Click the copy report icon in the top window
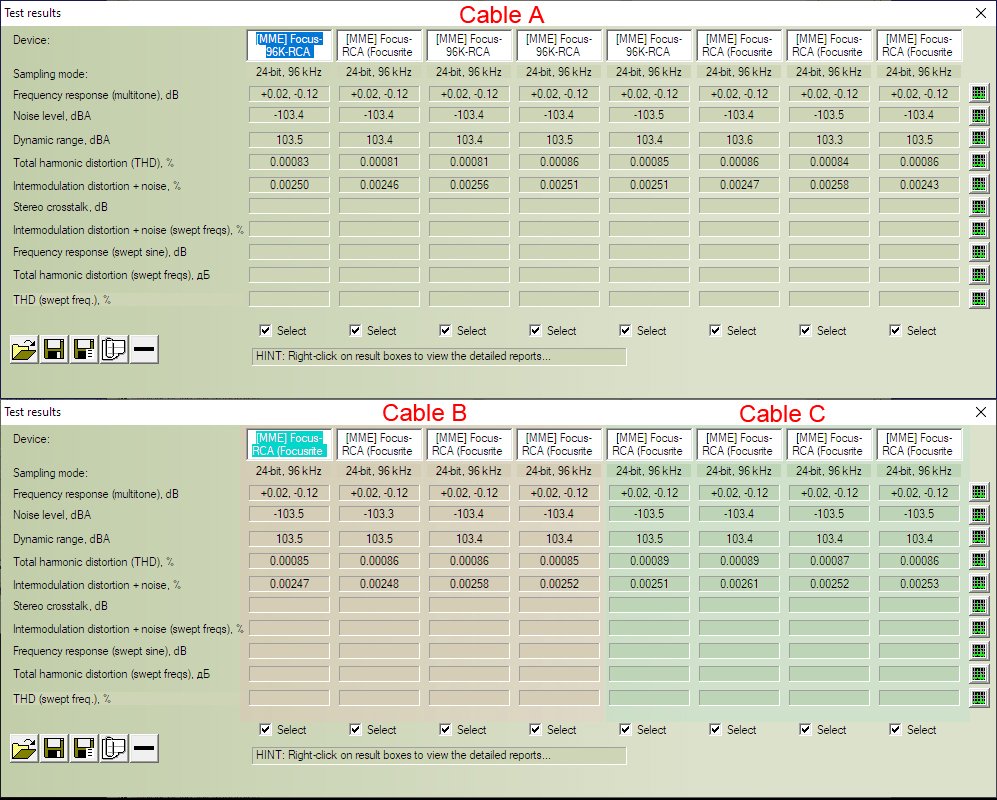 pyautogui.click(x=113, y=350)
